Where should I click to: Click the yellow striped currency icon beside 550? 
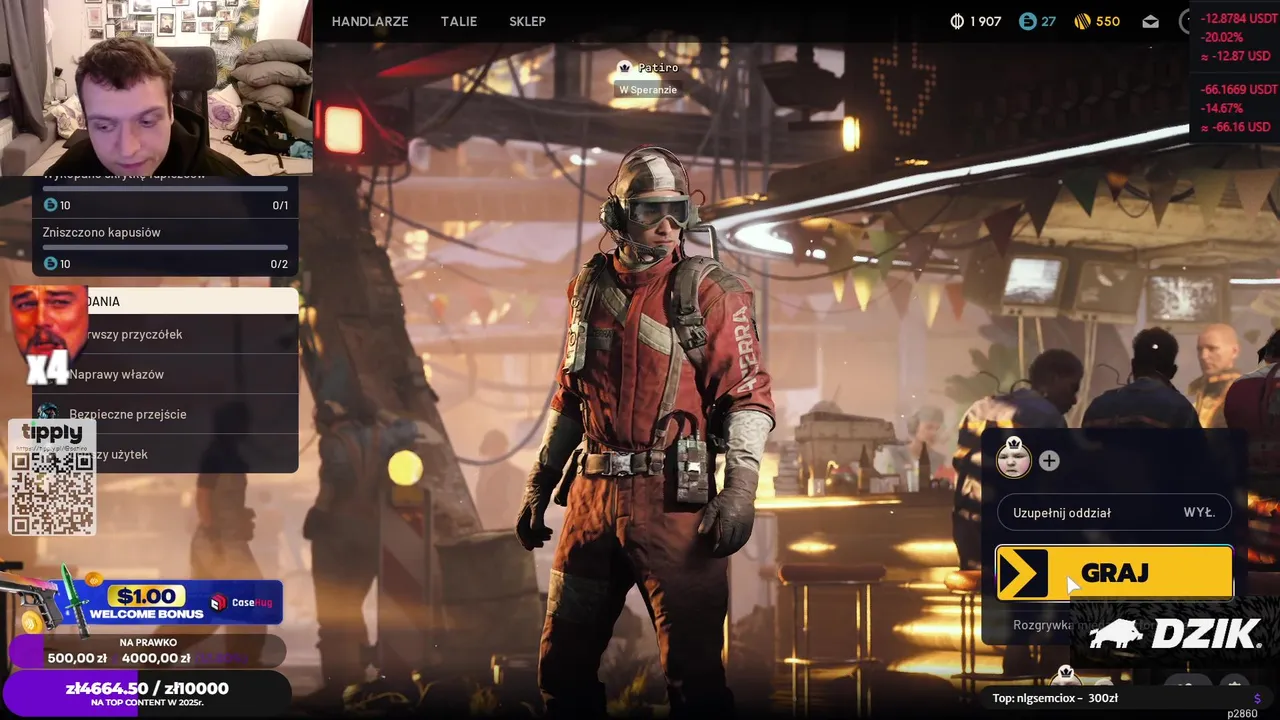point(1082,21)
